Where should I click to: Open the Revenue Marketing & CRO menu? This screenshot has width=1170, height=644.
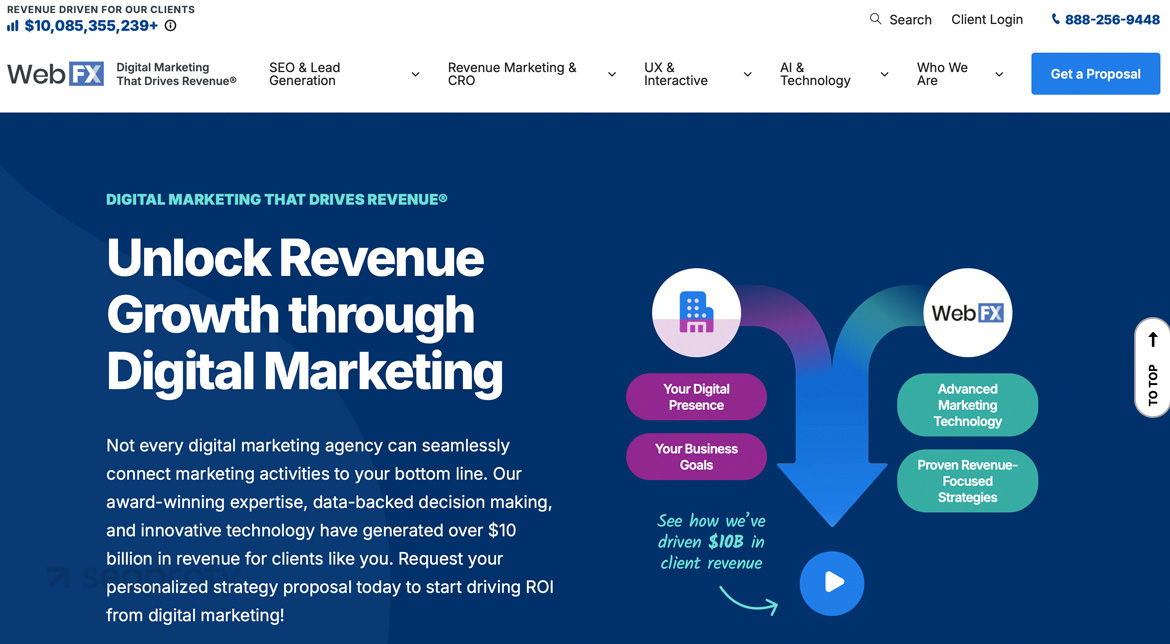(x=512, y=74)
